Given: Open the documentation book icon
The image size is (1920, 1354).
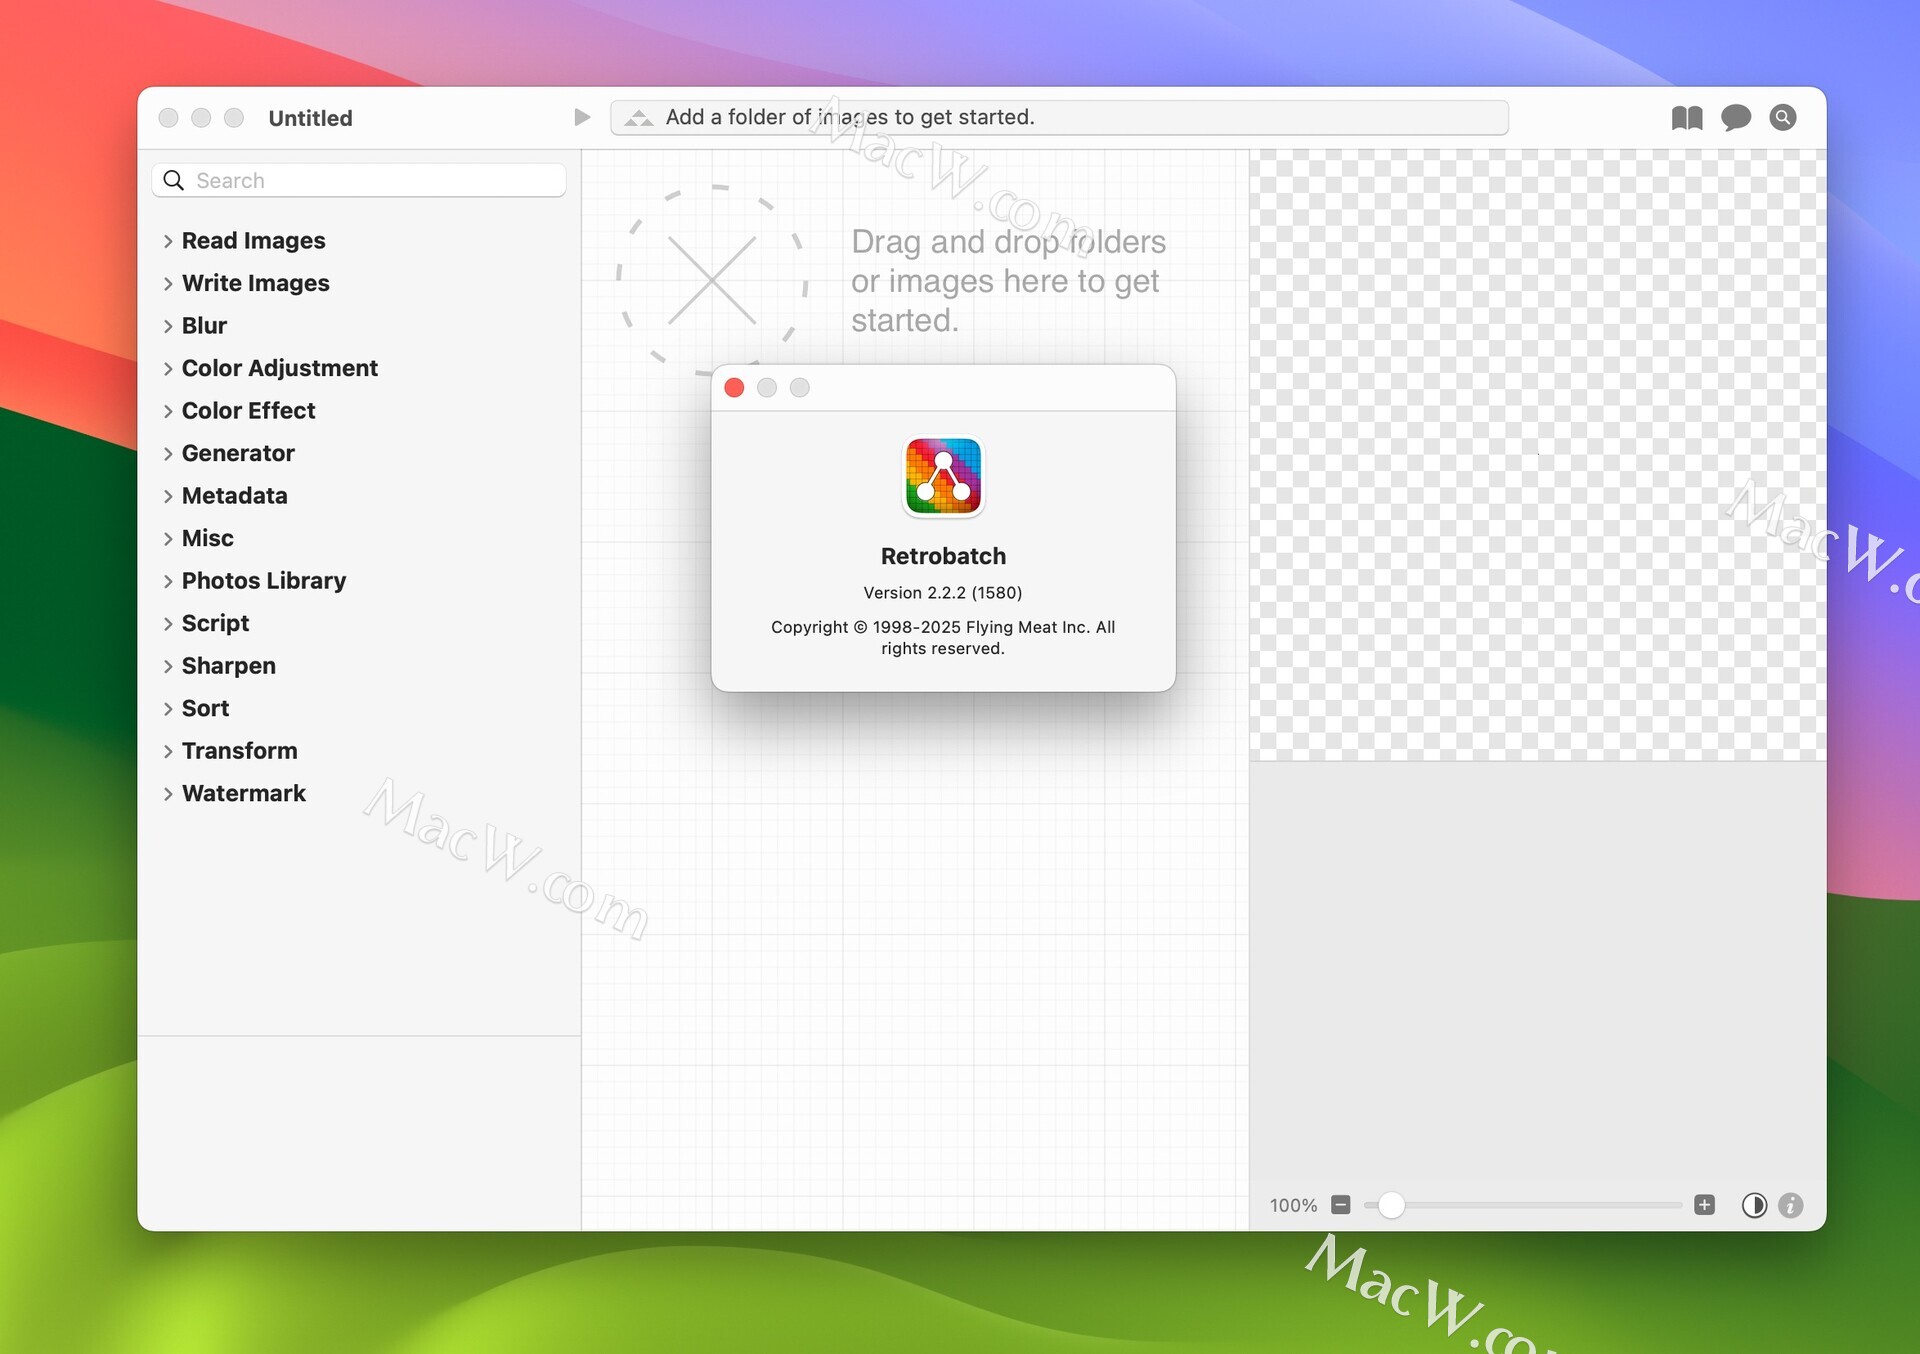Looking at the screenshot, I should coord(1687,118).
